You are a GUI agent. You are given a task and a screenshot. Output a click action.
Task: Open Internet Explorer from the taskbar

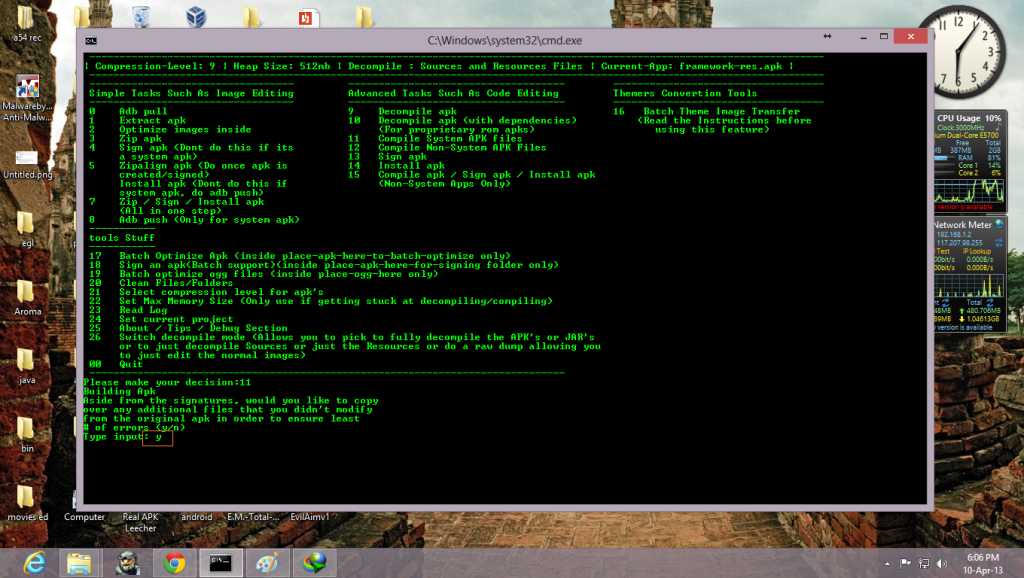point(34,562)
